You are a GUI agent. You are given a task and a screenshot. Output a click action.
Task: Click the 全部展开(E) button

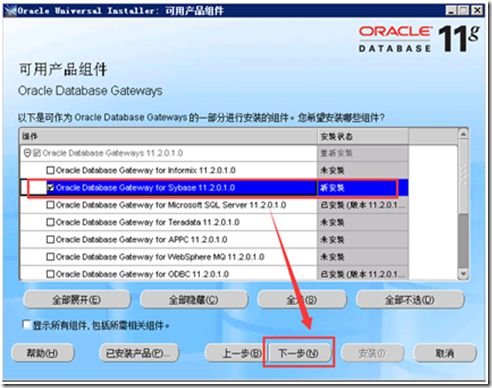pyautogui.click(x=77, y=300)
